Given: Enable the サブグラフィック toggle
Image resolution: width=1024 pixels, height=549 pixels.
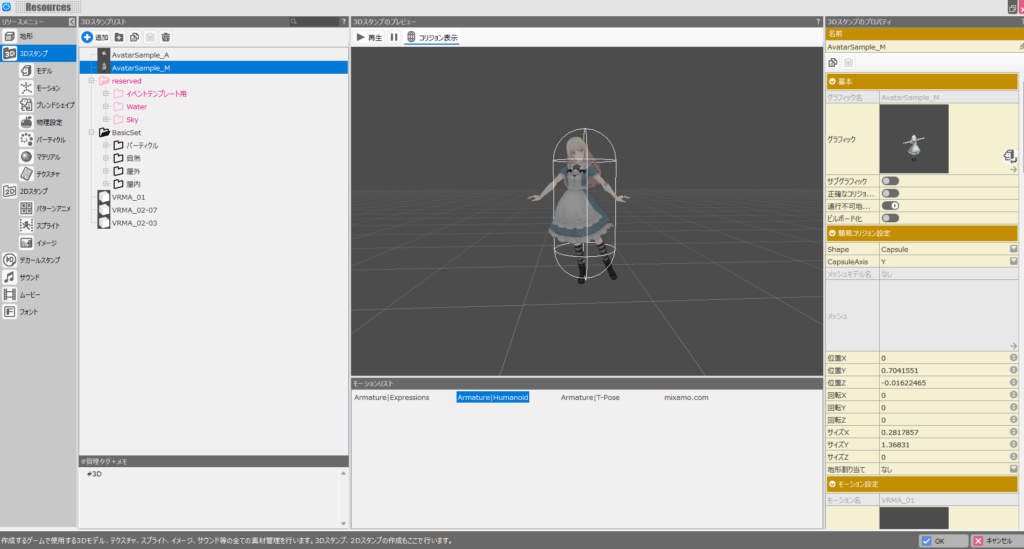Looking at the screenshot, I should (889, 181).
